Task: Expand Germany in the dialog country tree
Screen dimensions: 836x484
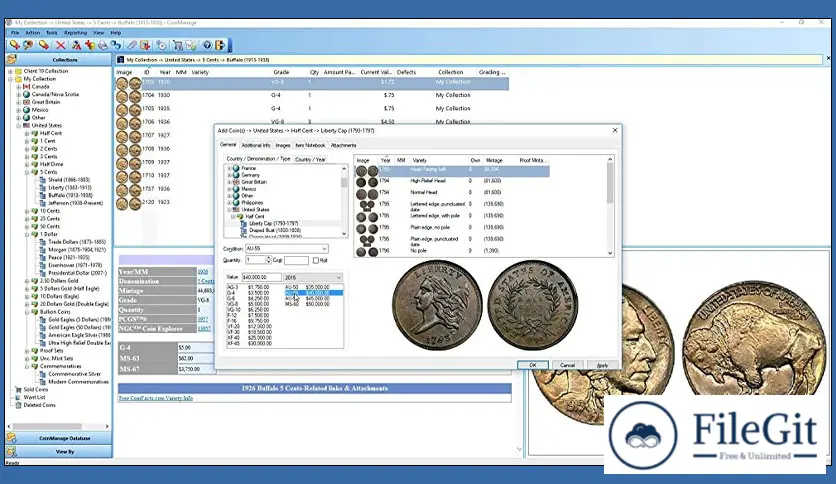Action: (229, 175)
